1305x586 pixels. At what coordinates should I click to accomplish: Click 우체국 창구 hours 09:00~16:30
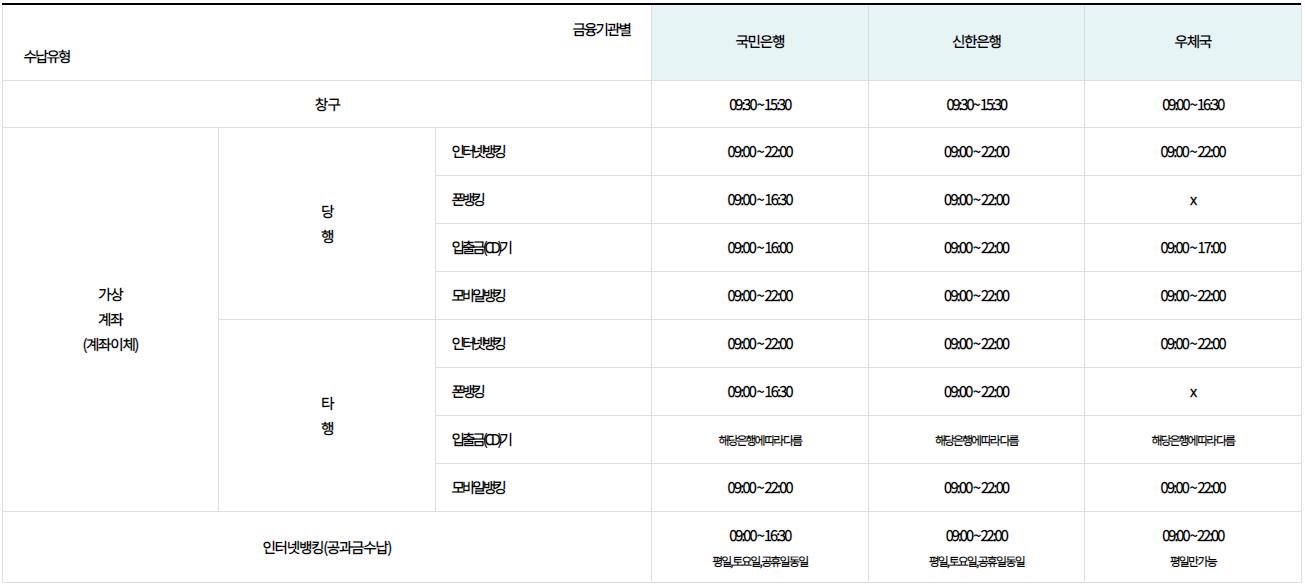(x=1193, y=105)
